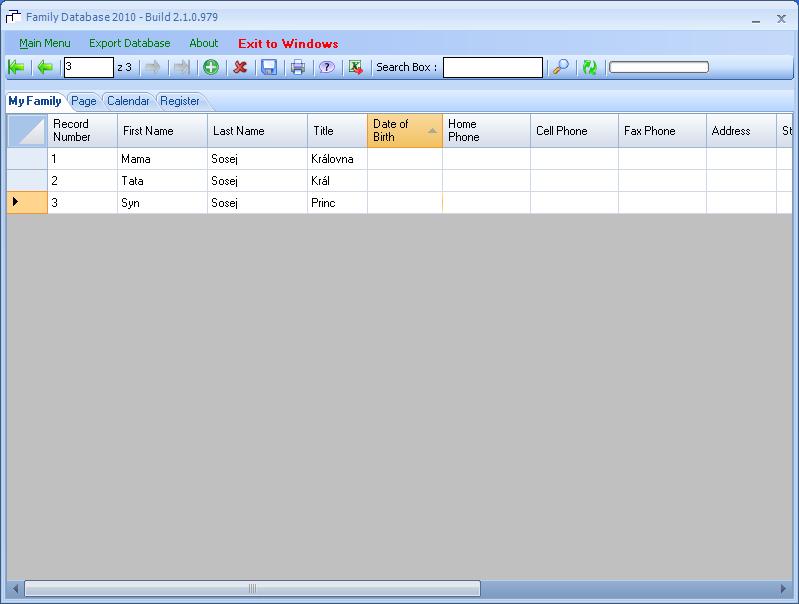
Task: Switch to the Calendar tab
Action: tap(128, 101)
